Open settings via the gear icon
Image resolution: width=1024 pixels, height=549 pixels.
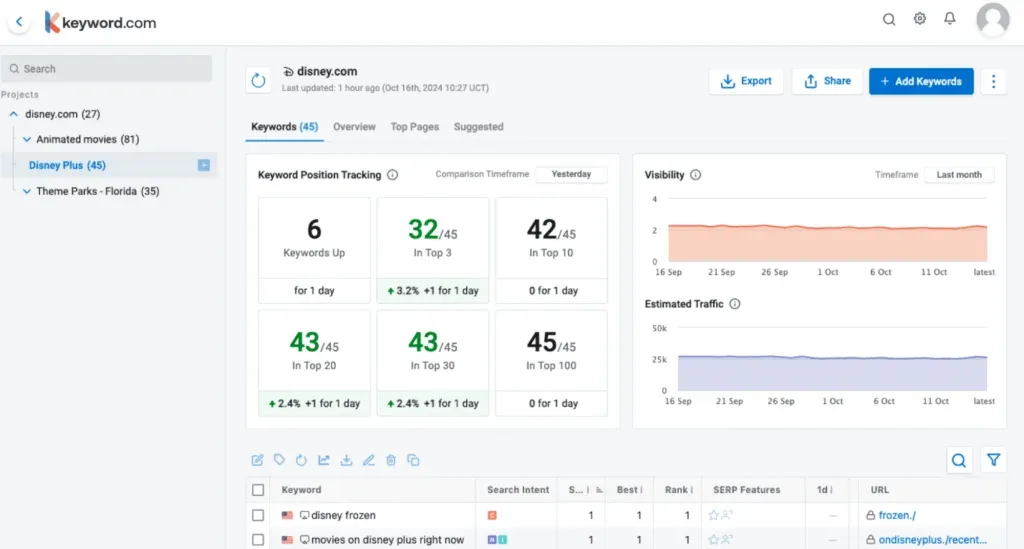click(920, 19)
